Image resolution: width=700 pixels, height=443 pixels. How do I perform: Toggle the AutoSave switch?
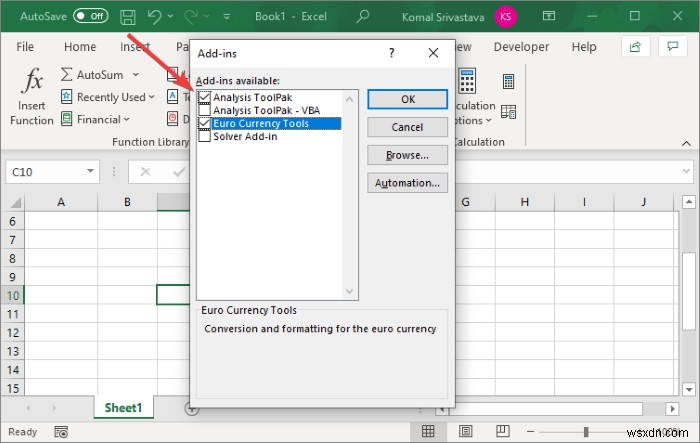tap(91, 17)
